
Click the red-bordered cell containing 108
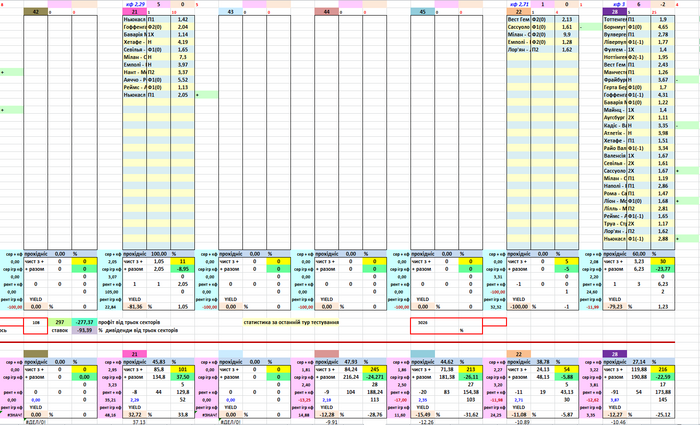click(x=36, y=322)
